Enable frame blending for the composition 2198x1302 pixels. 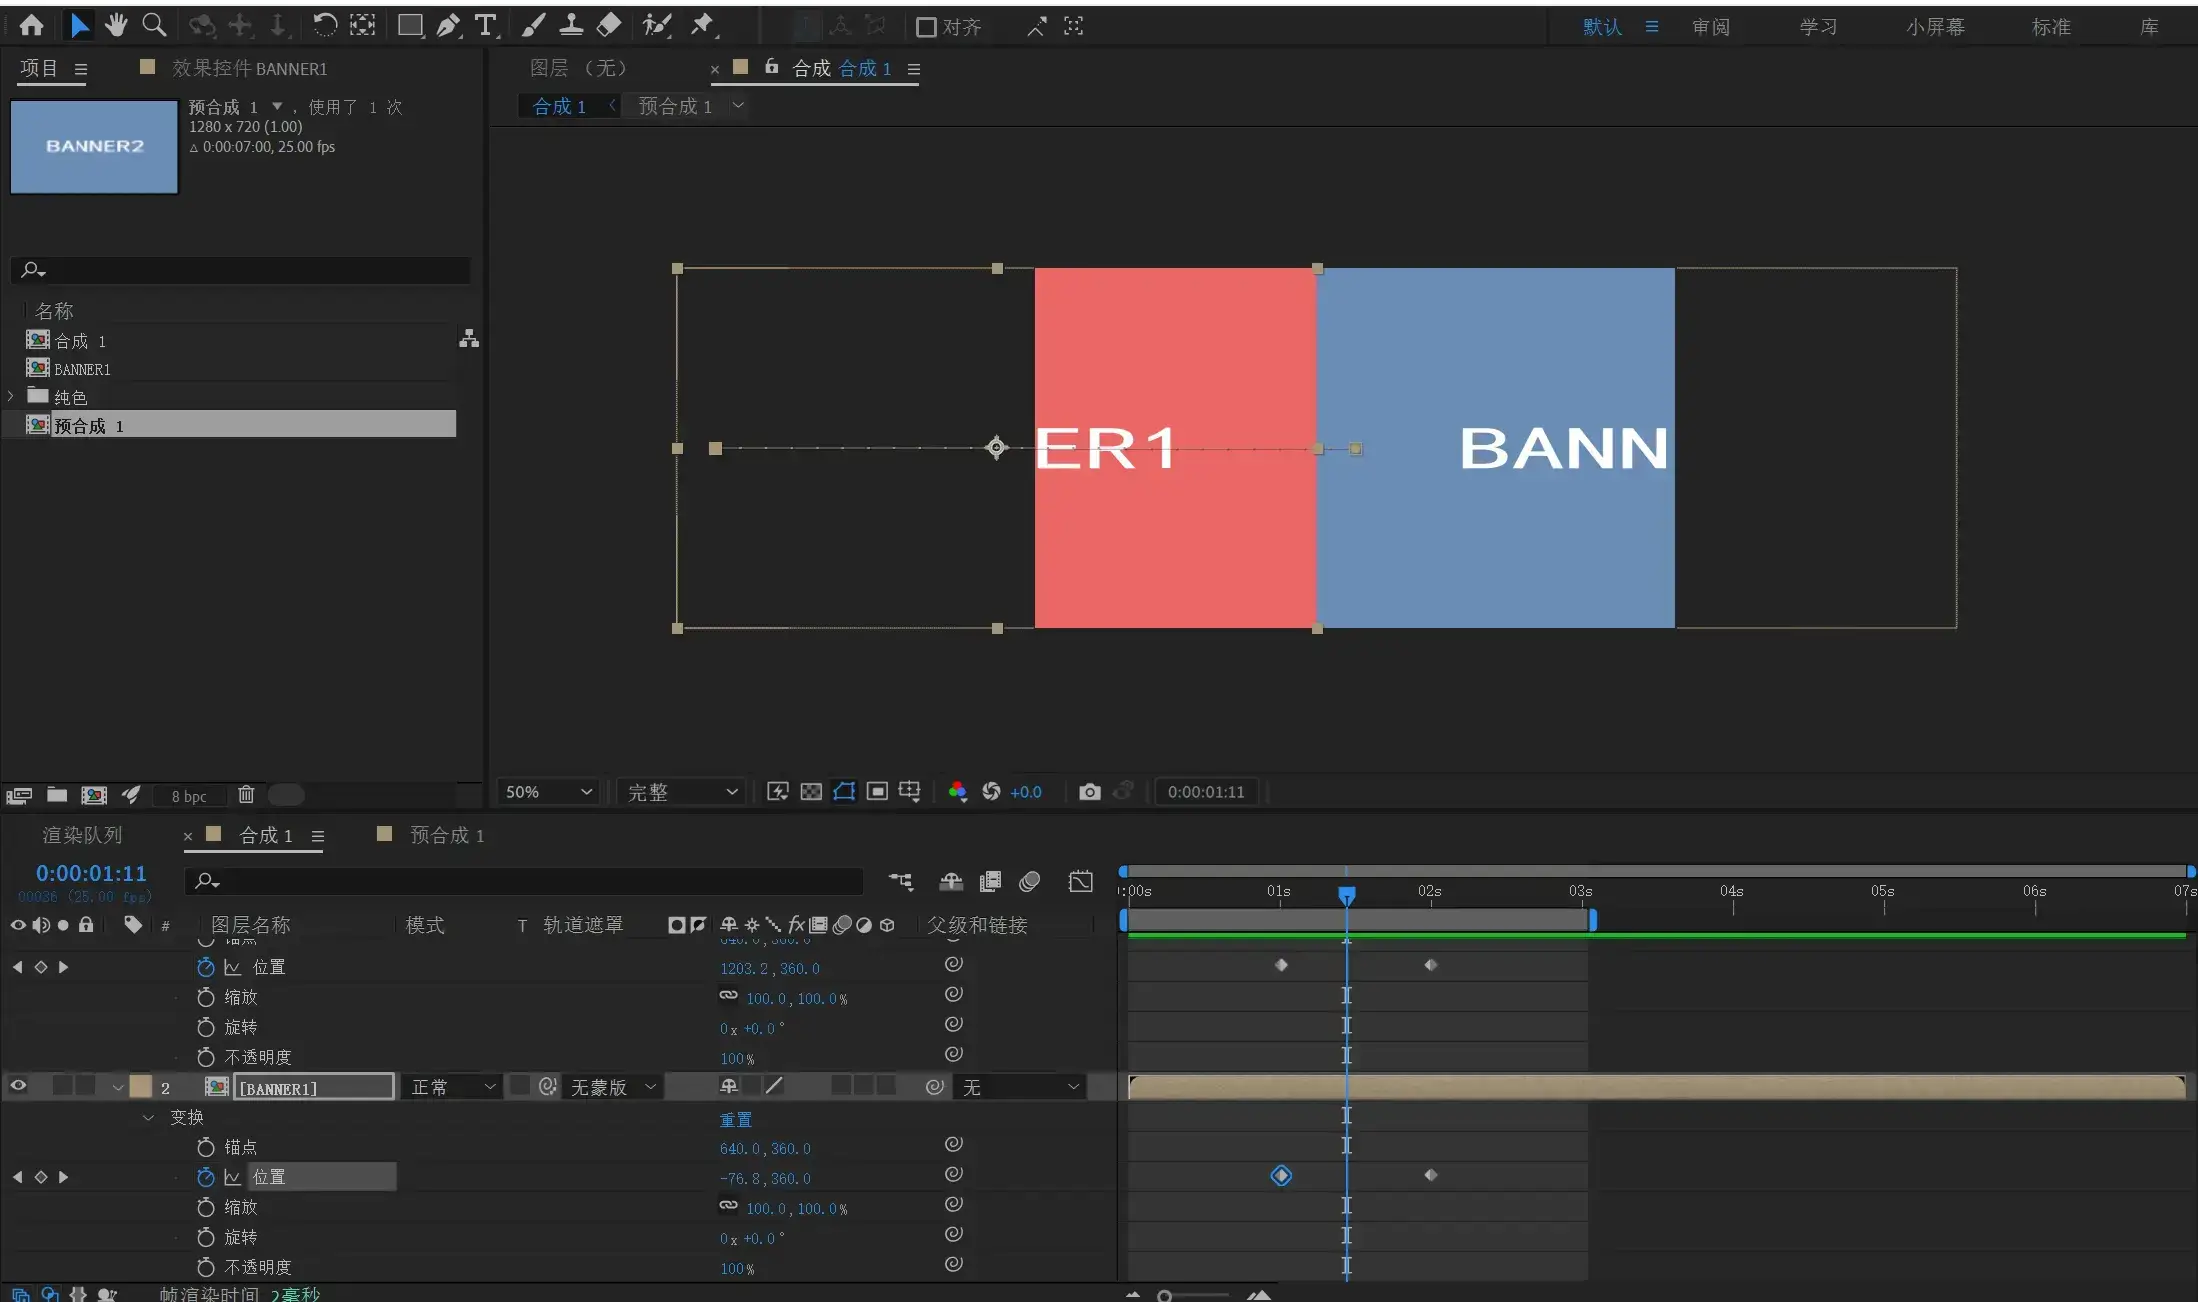tap(990, 881)
